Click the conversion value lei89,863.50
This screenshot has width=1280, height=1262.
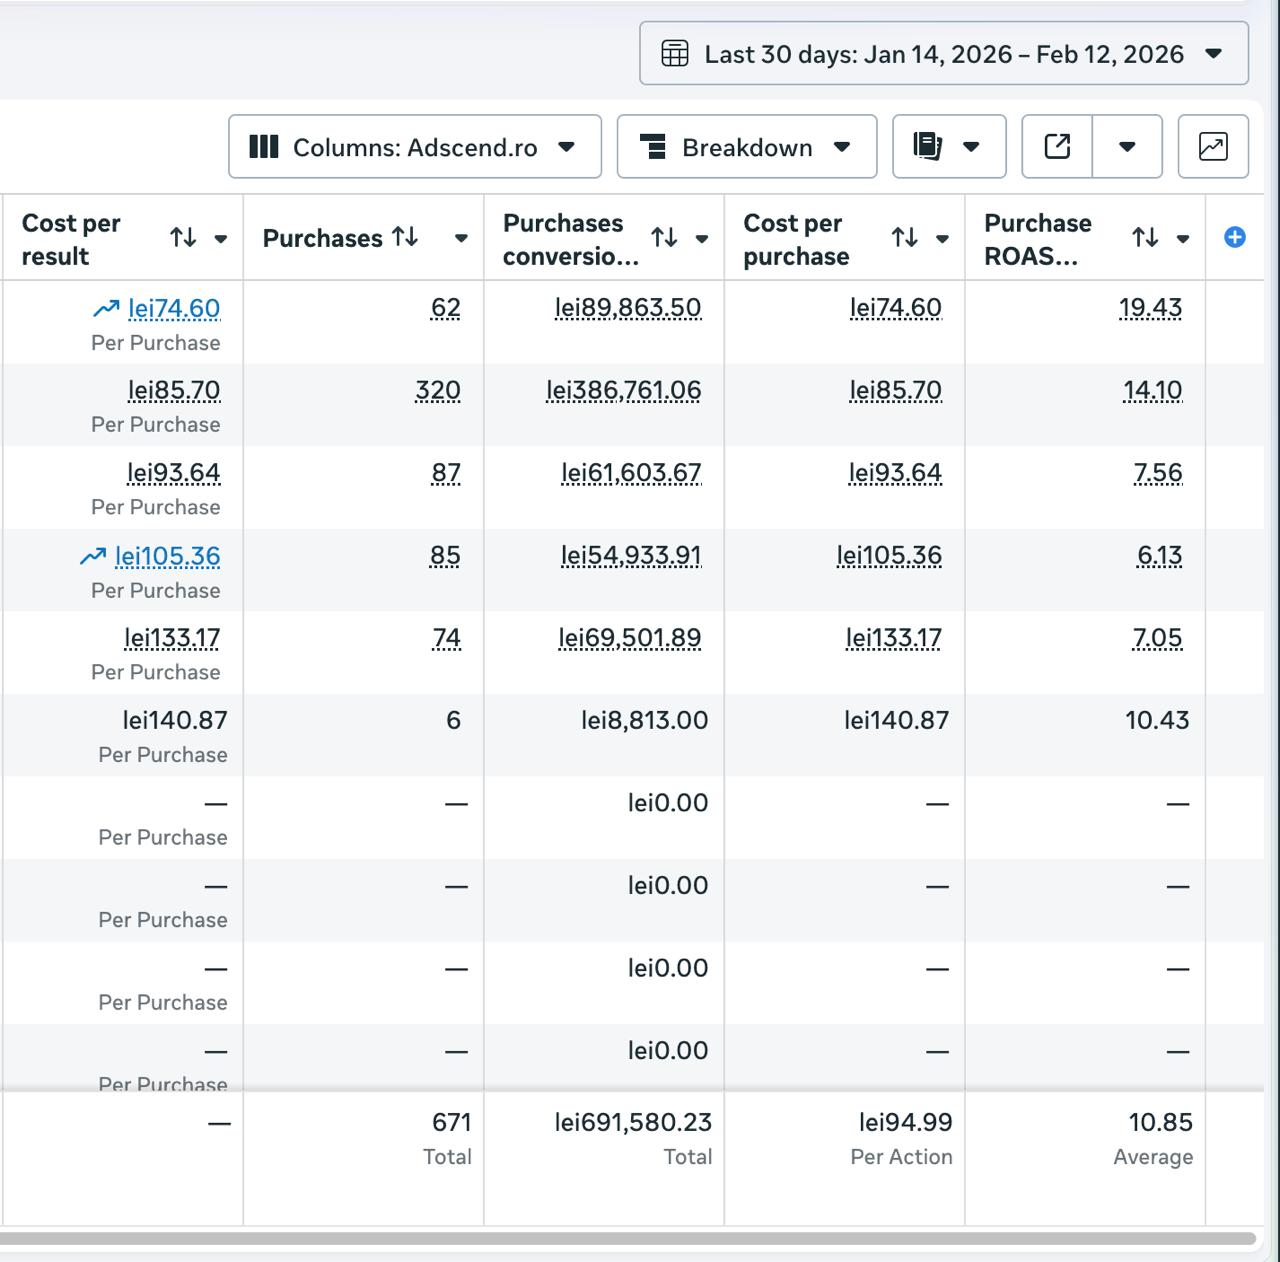coord(628,308)
